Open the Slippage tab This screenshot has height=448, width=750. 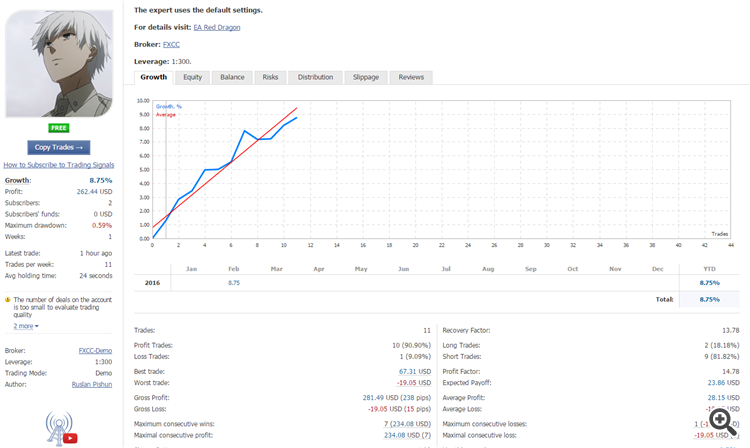pos(366,77)
